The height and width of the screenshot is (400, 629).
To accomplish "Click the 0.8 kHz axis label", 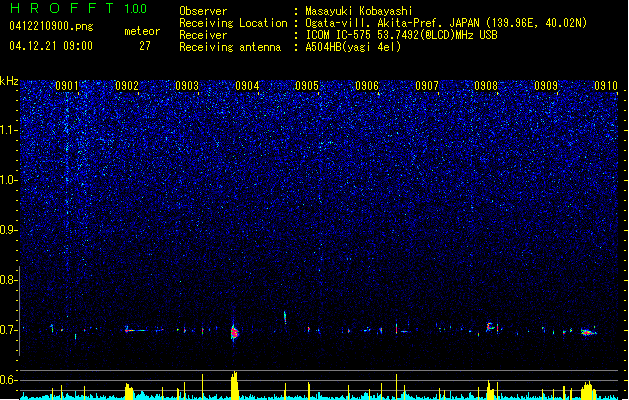I will click(x=9, y=280).
